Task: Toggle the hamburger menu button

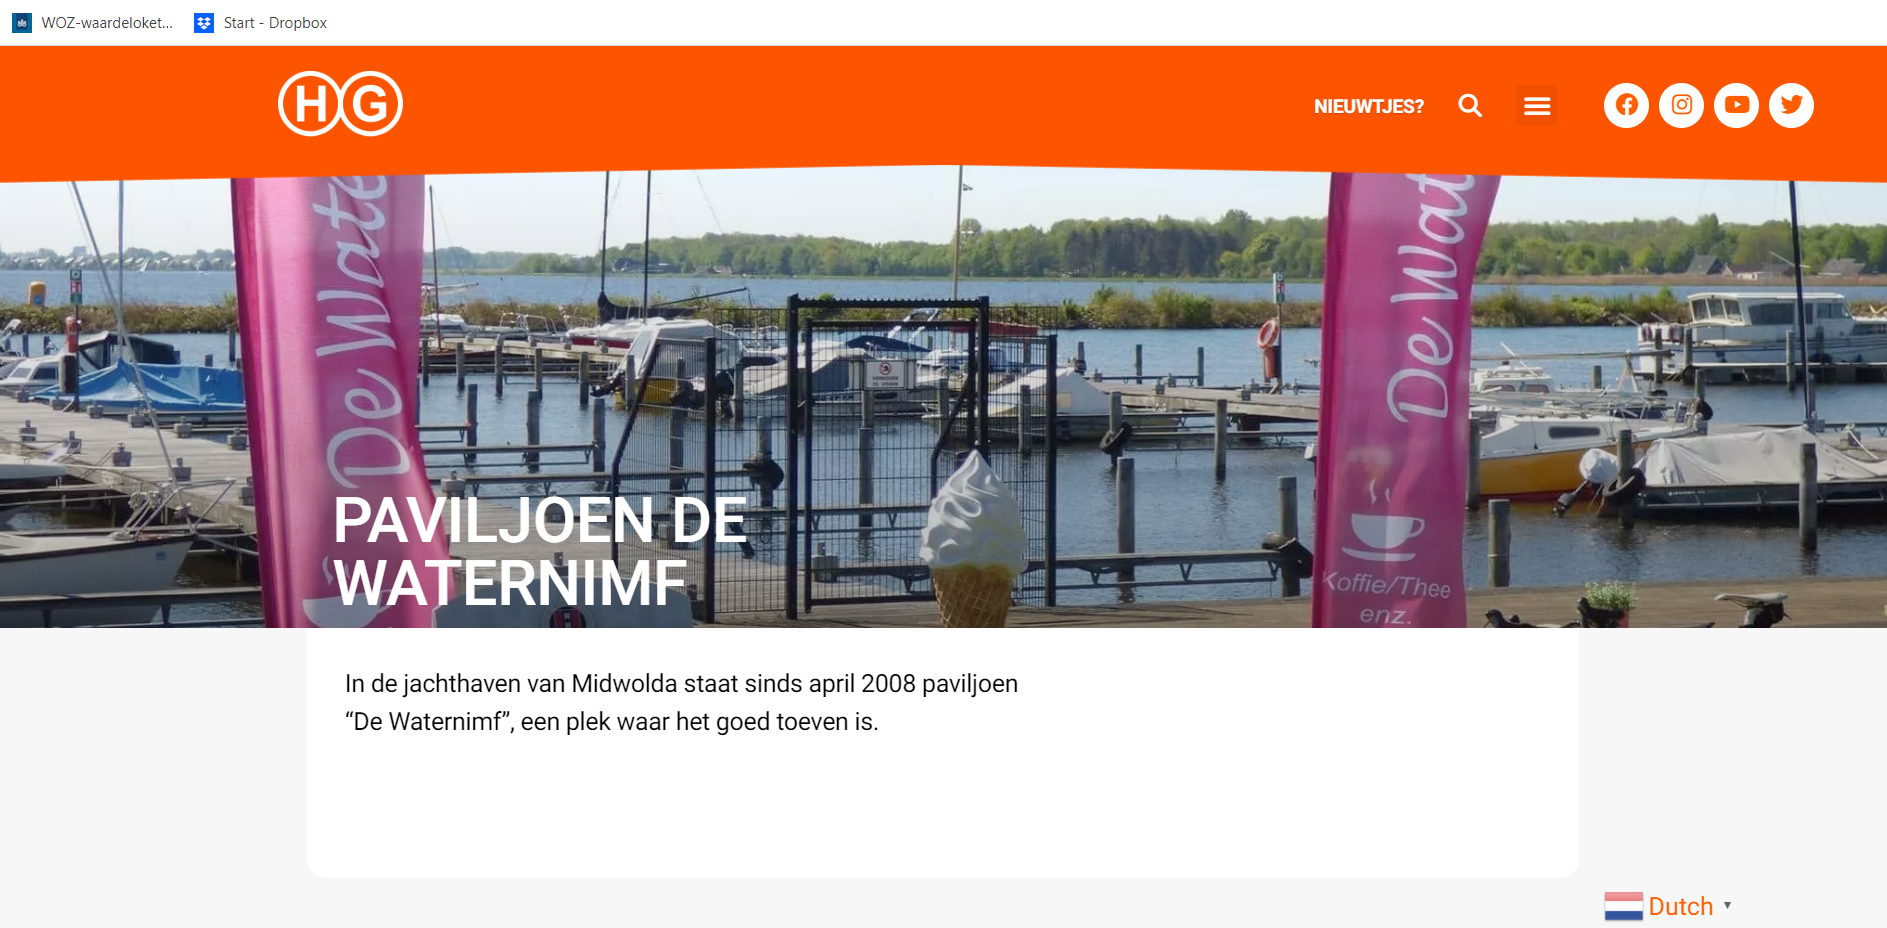Action: [1537, 106]
